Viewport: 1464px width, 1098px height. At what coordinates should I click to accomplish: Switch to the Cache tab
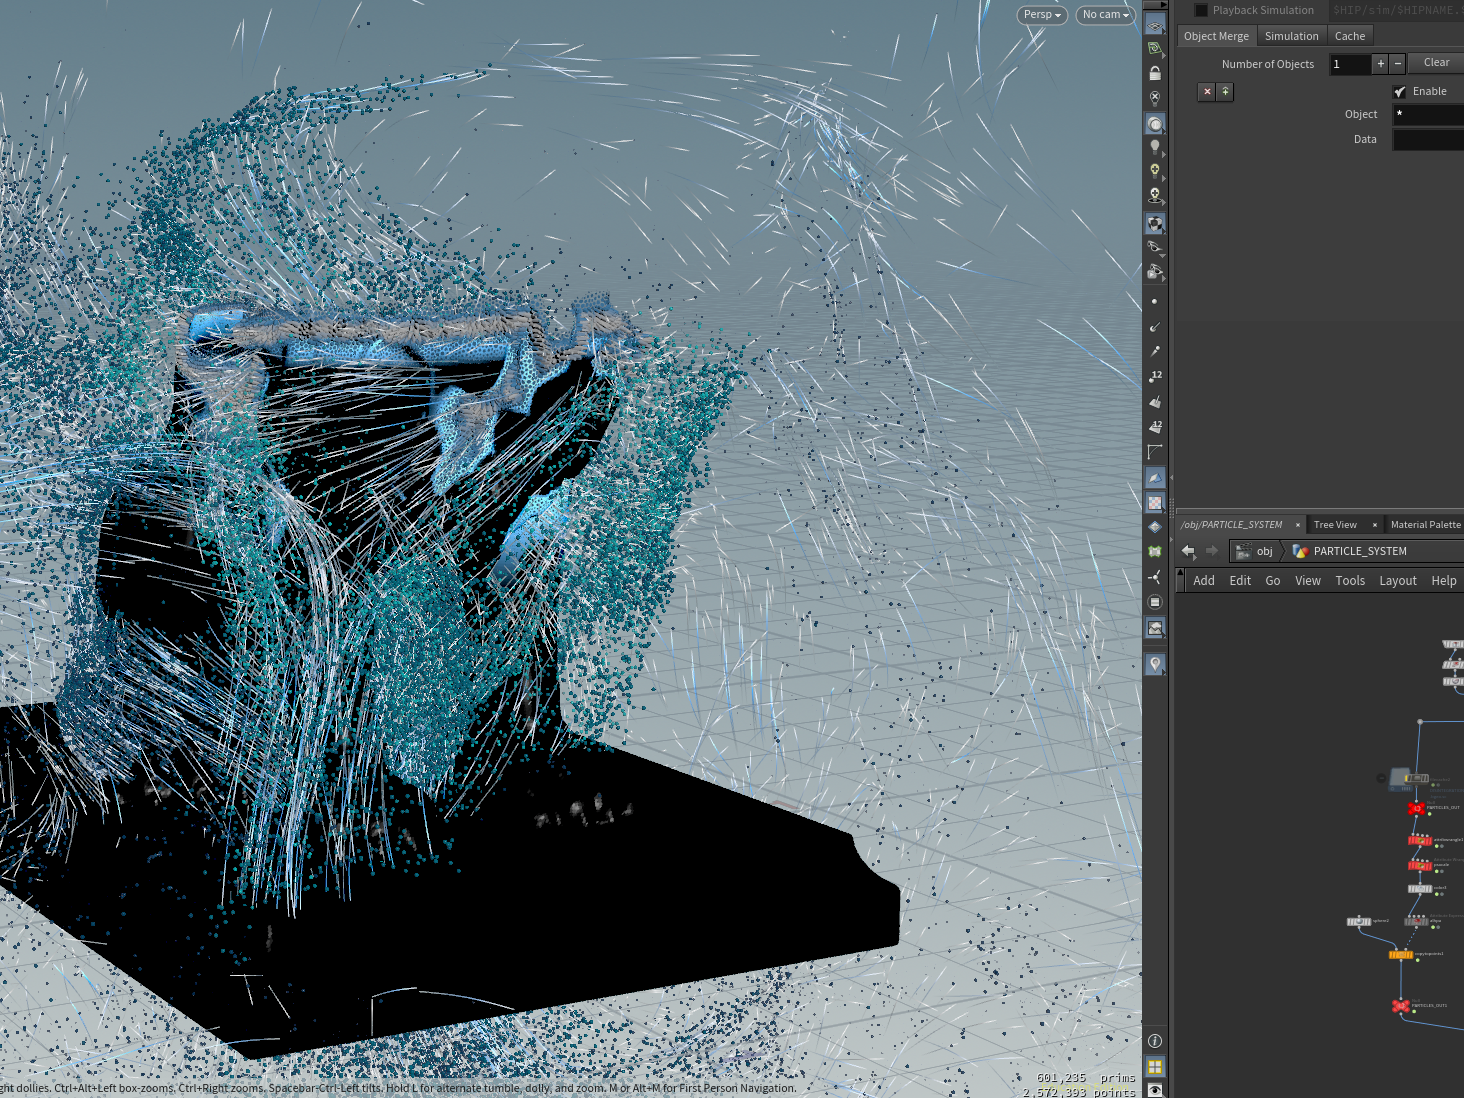pos(1349,36)
